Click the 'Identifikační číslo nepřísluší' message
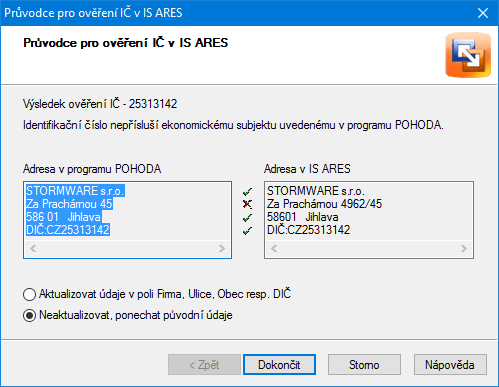This screenshot has width=499, height=387. 233,125
